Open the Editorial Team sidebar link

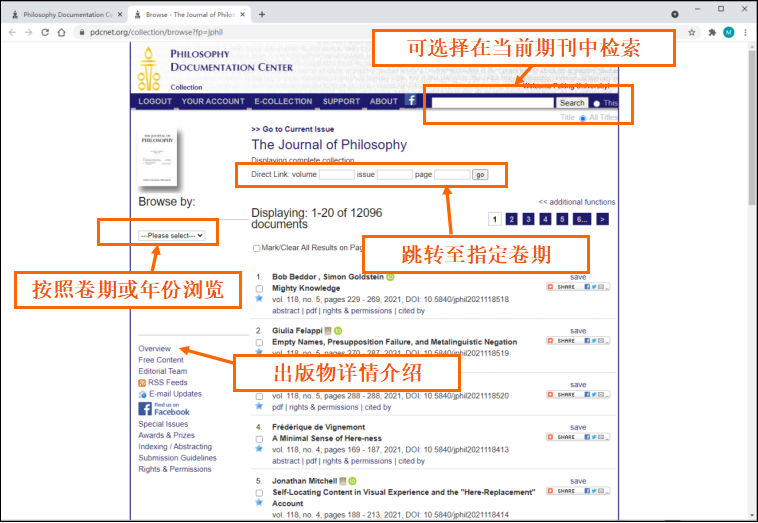(x=162, y=371)
